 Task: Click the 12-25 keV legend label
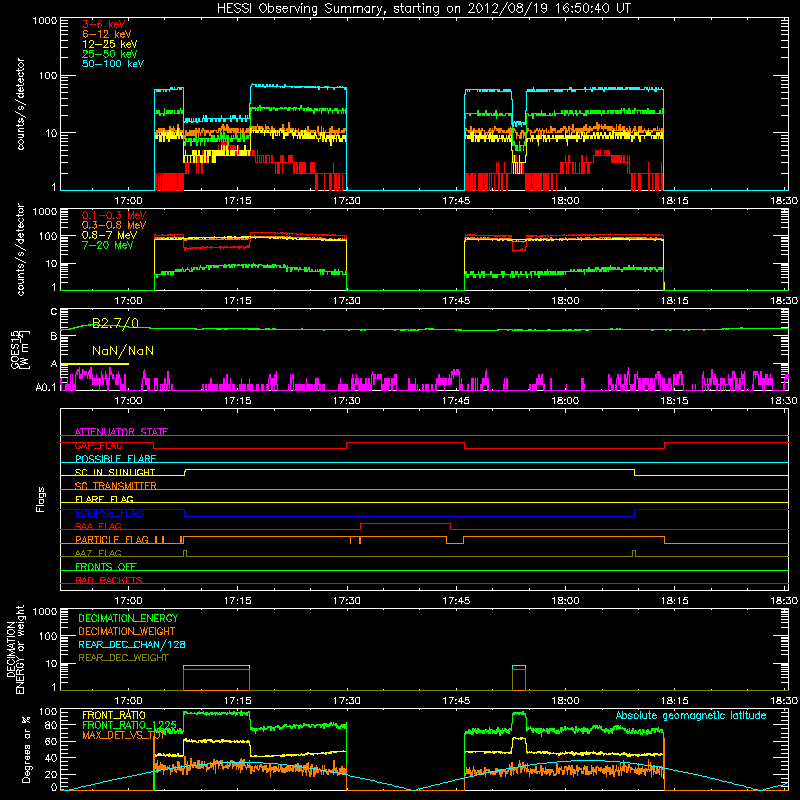(110, 44)
